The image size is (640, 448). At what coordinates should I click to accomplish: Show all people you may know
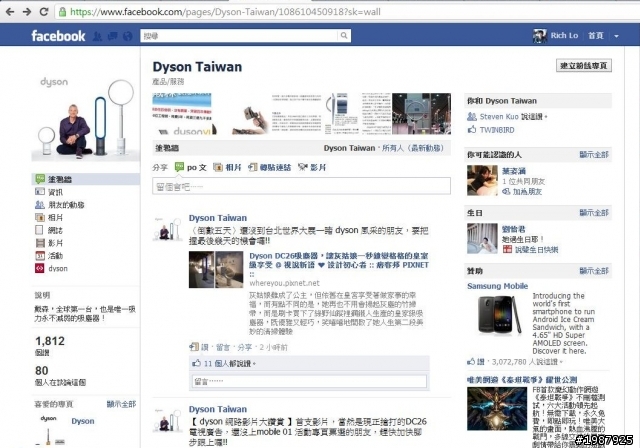[x=594, y=155]
